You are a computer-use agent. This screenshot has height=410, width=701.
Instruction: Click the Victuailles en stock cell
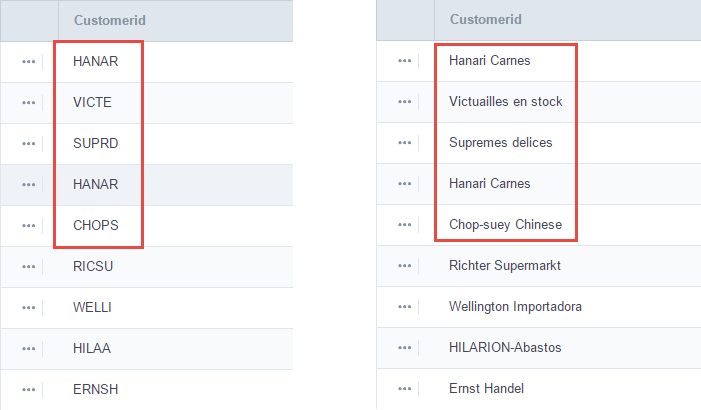coord(506,102)
